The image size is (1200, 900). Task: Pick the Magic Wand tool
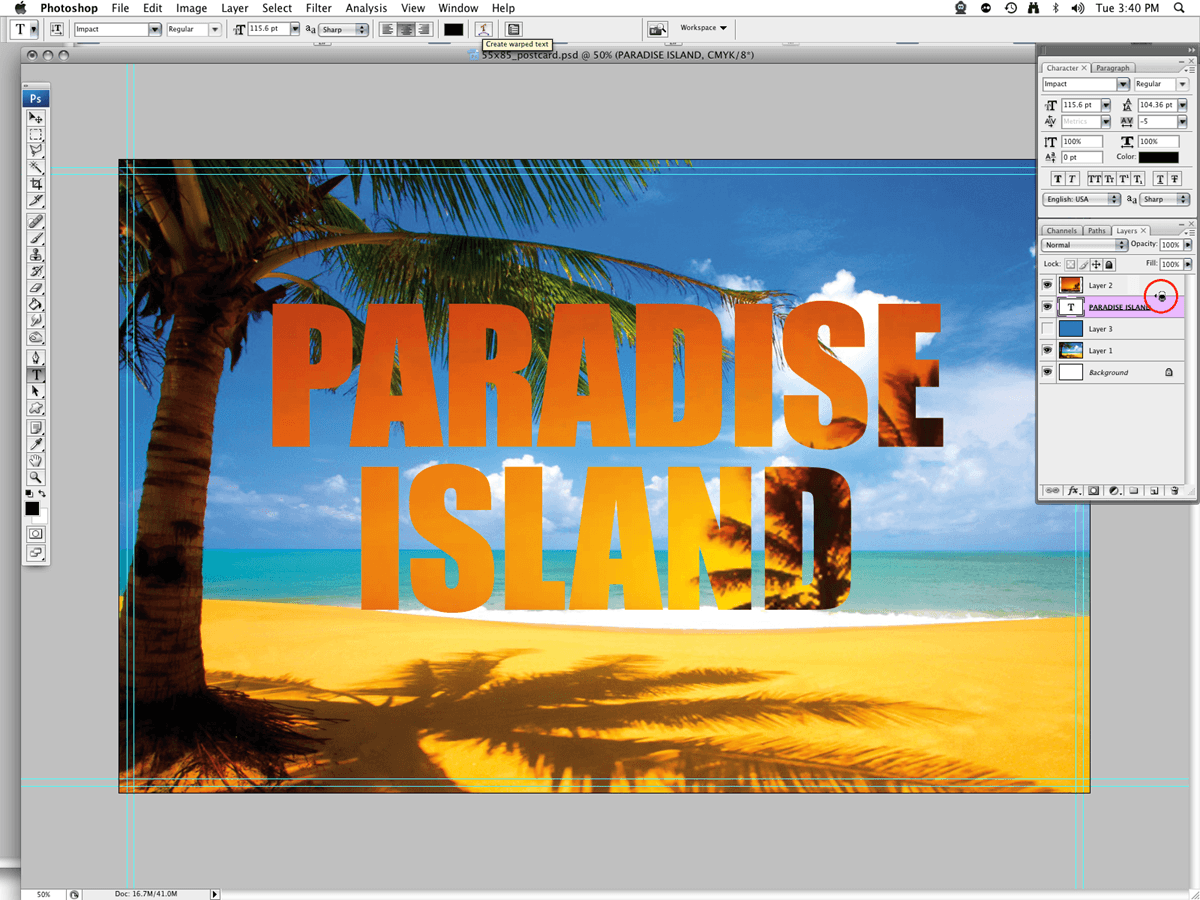click(x=36, y=167)
